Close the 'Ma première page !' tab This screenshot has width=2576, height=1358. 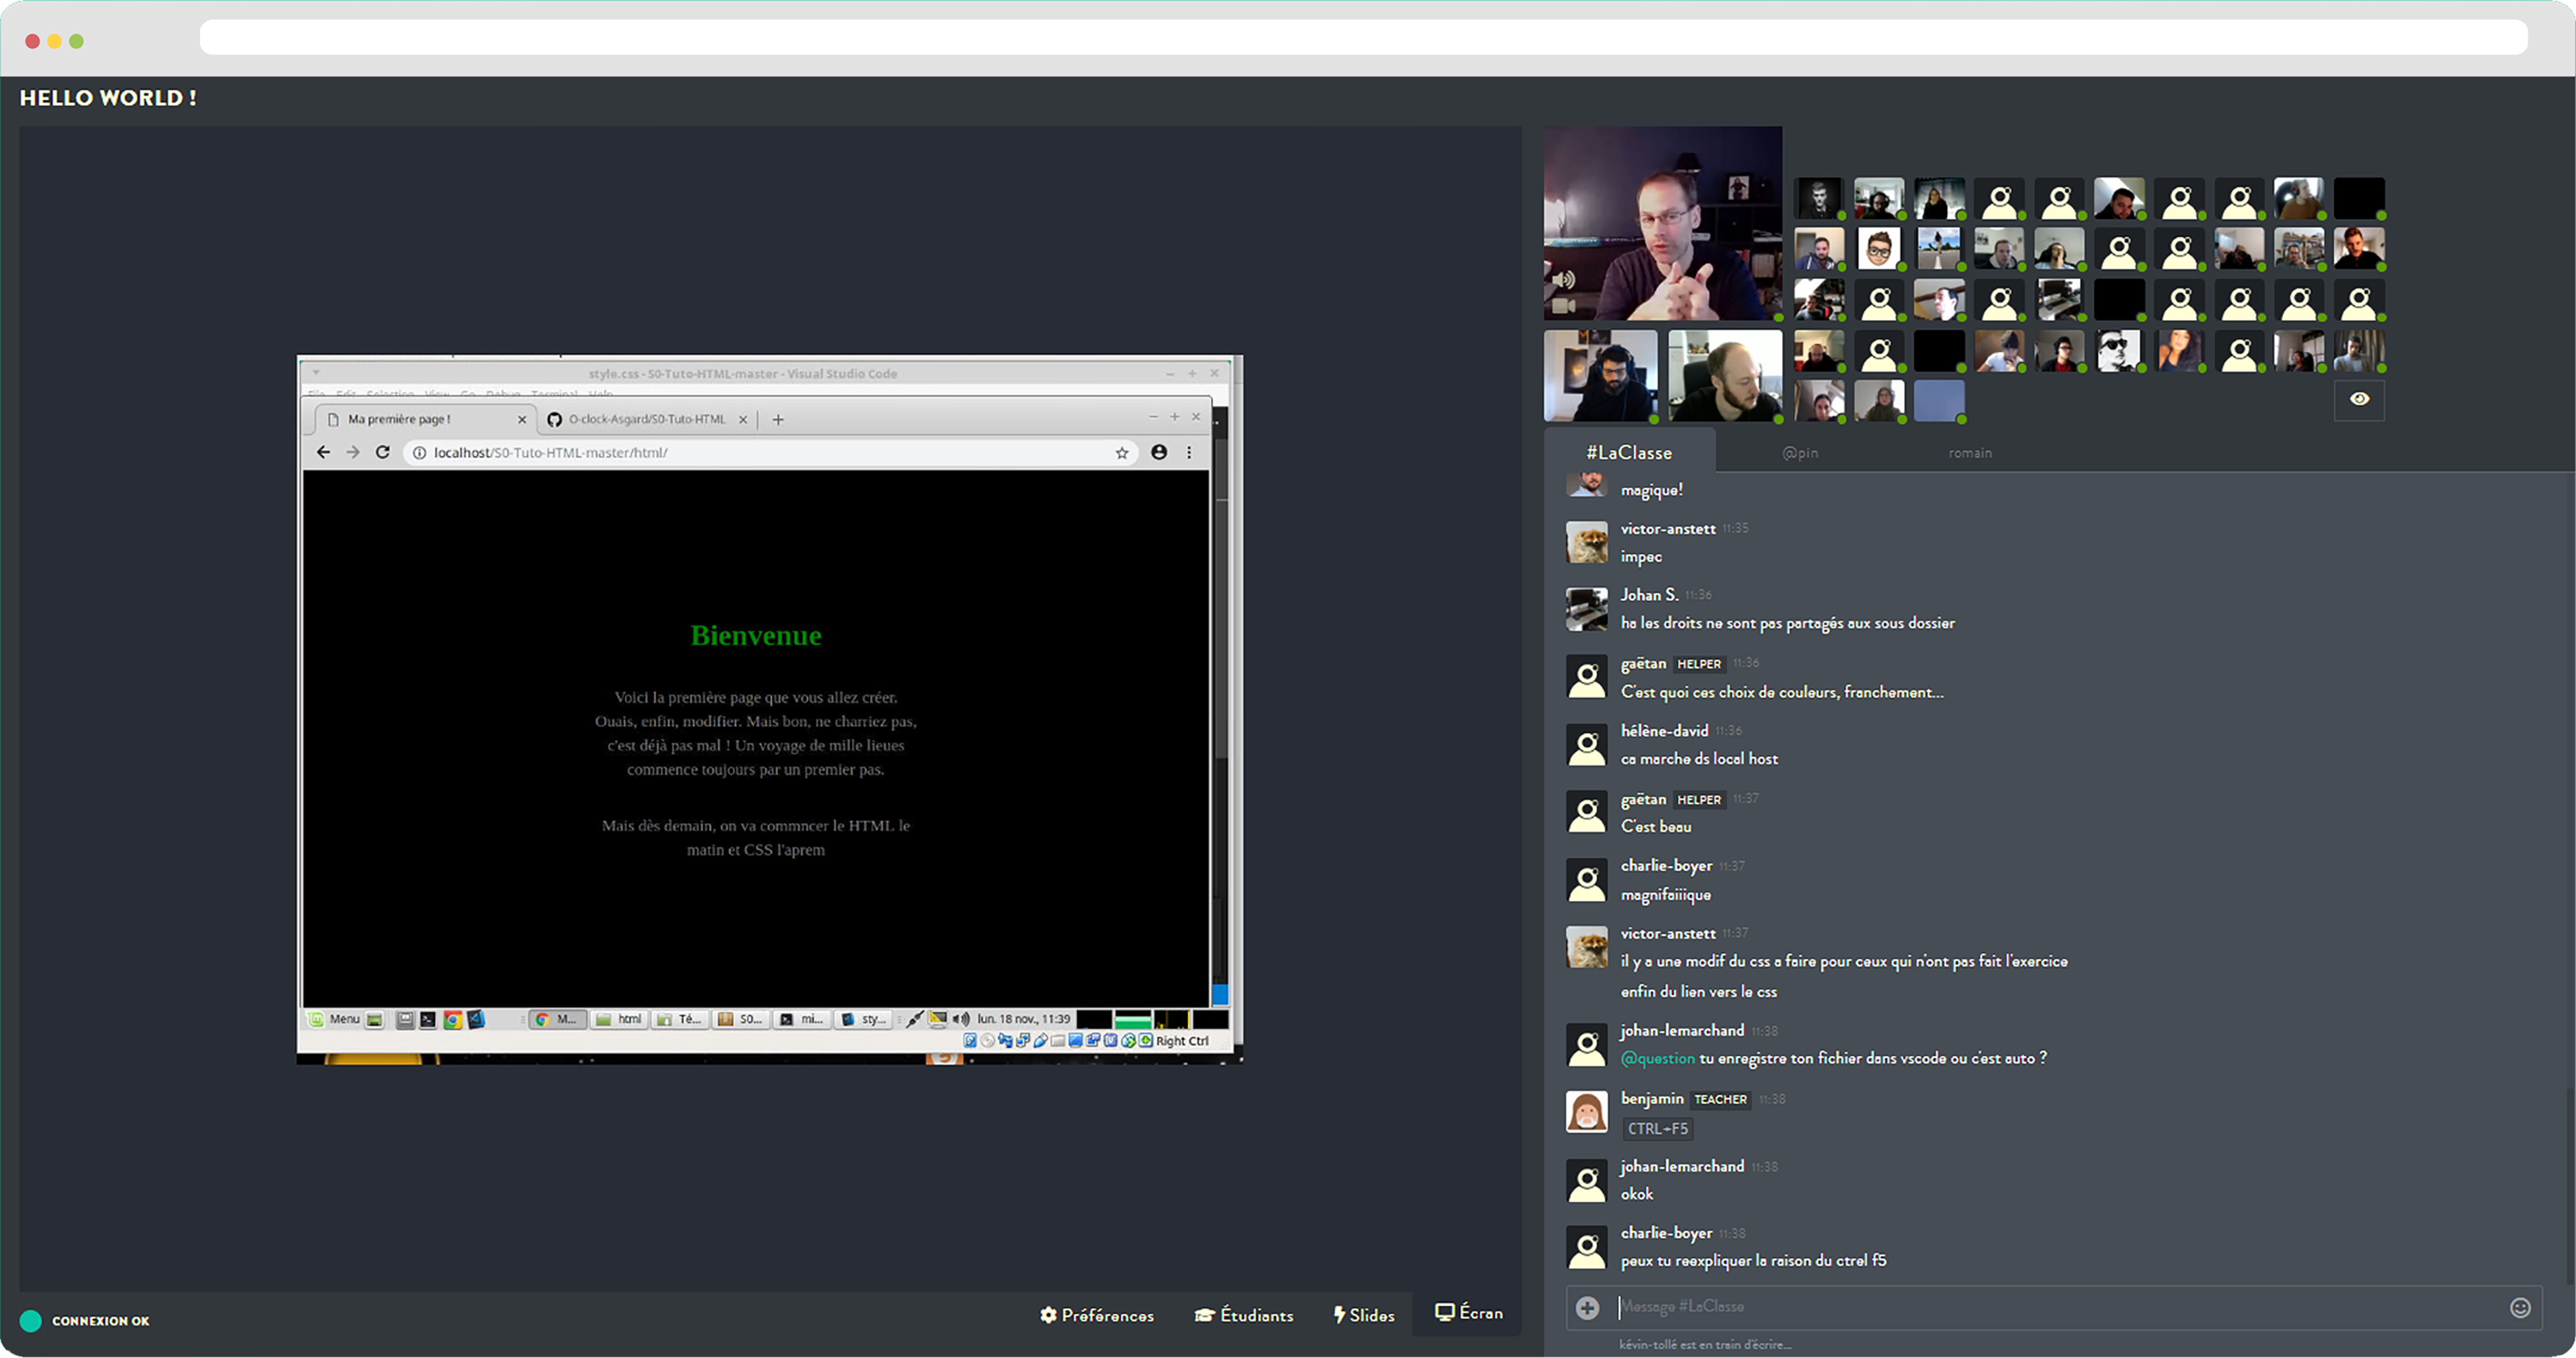click(x=521, y=420)
